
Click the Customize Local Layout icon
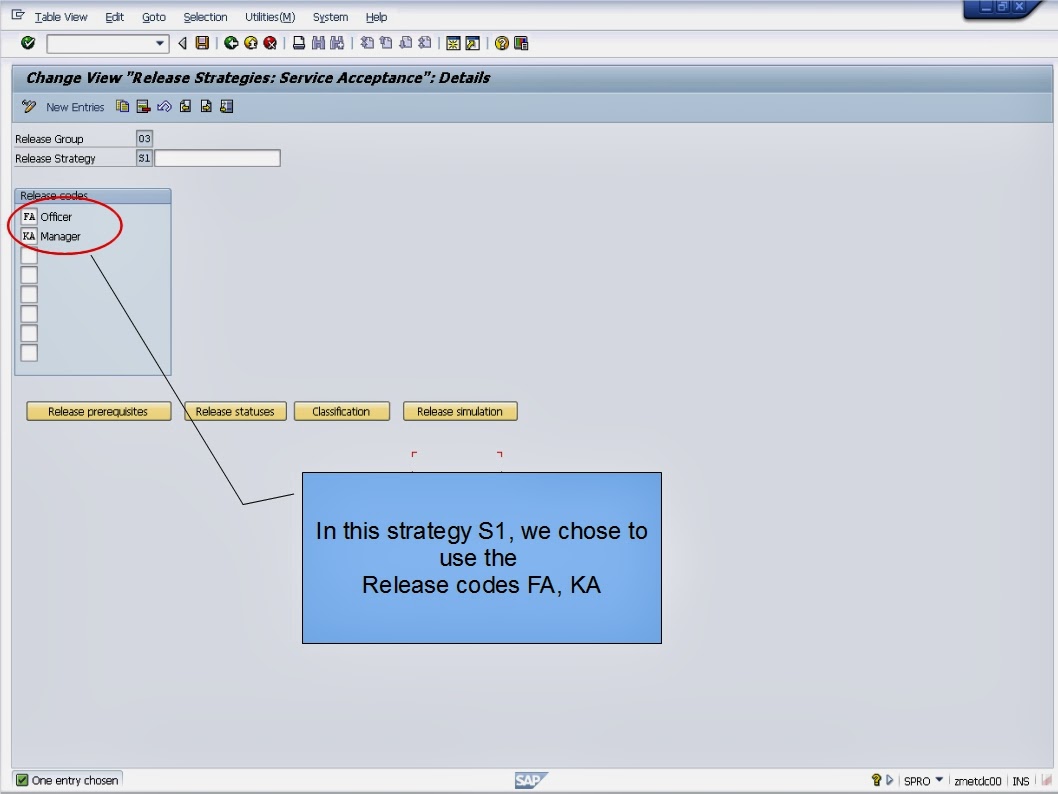(x=521, y=43)
